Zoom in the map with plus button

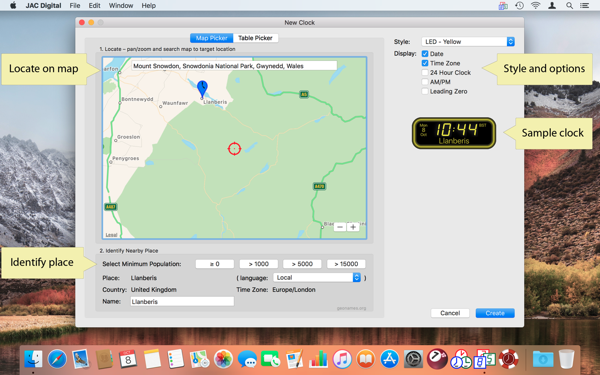[x=353, y=227]
